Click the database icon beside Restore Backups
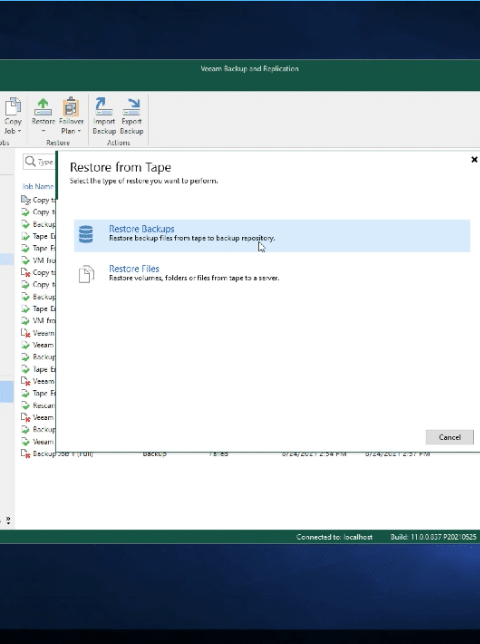Screen dimensions: 480x644 86,234
